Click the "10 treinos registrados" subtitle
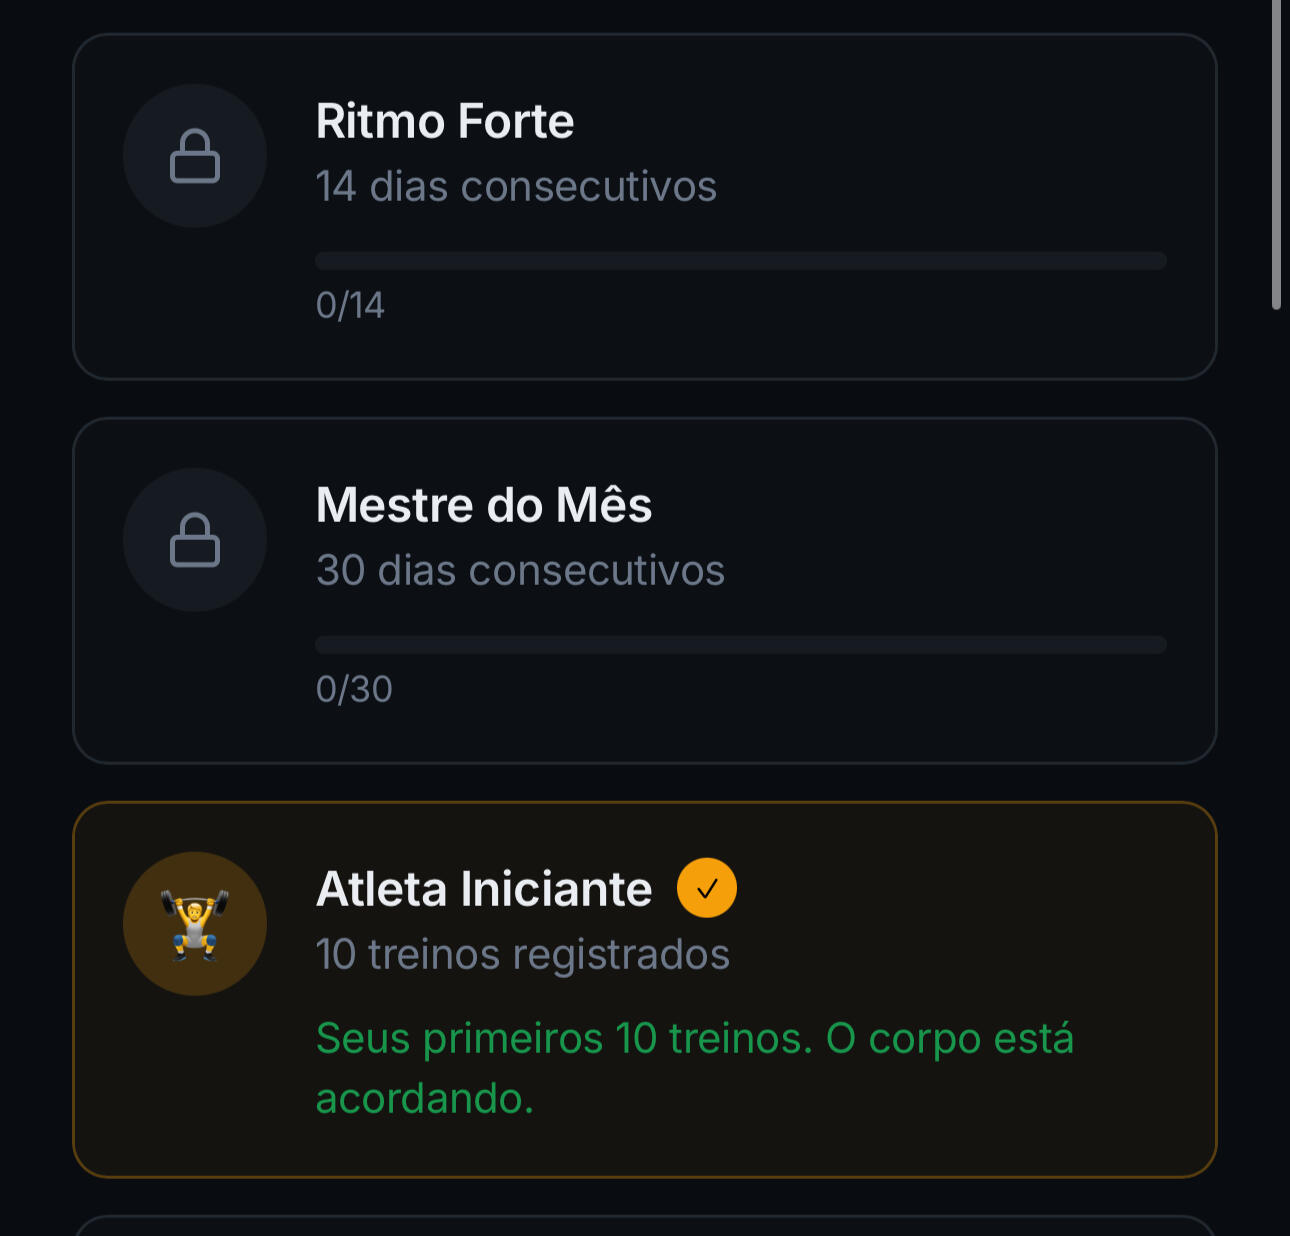 (523, 955)
